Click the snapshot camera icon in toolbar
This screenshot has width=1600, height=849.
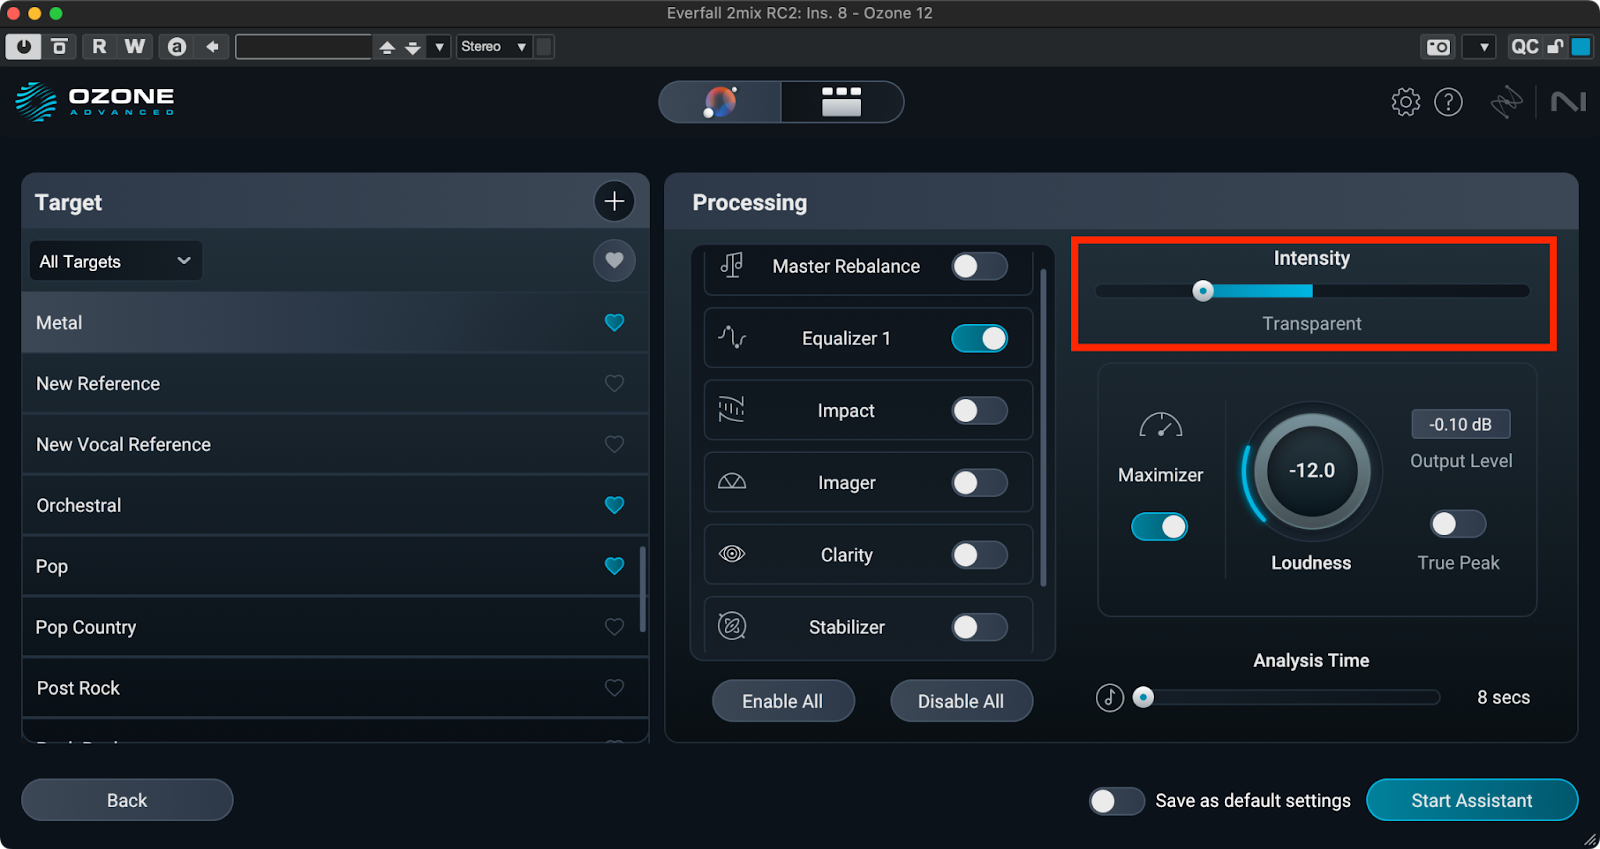[1438, 47]
